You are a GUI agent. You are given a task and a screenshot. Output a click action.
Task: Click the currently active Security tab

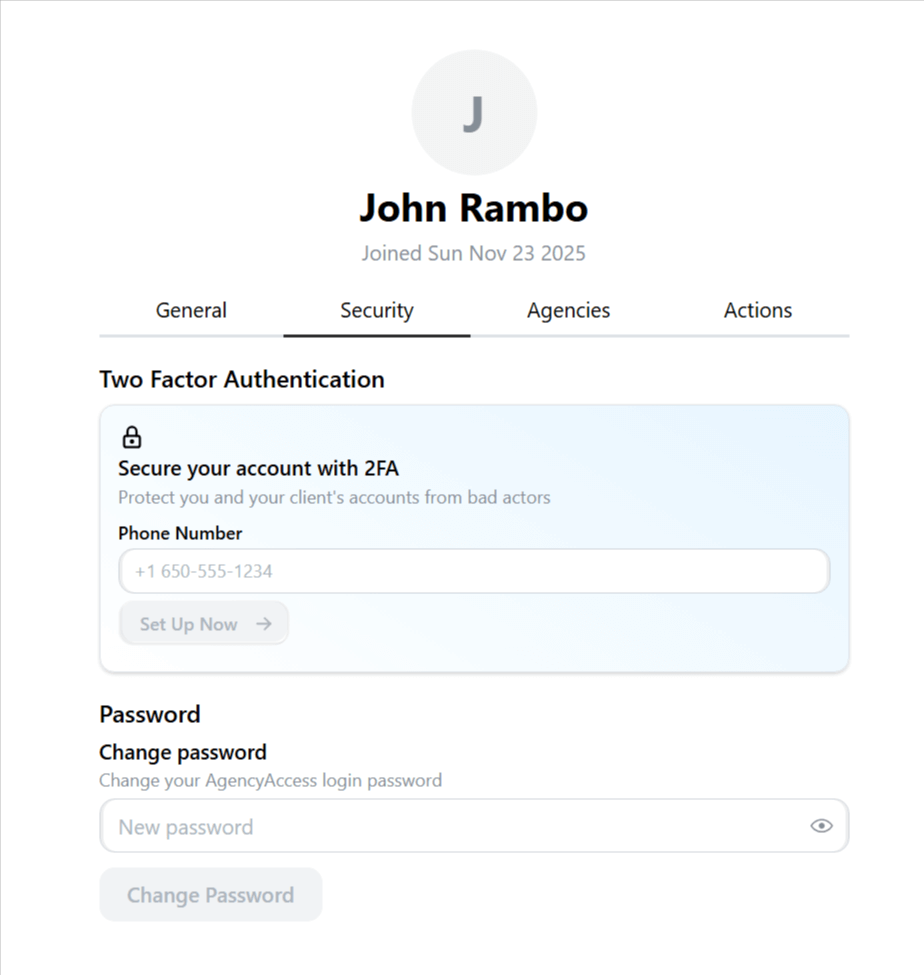pos(377,310)
